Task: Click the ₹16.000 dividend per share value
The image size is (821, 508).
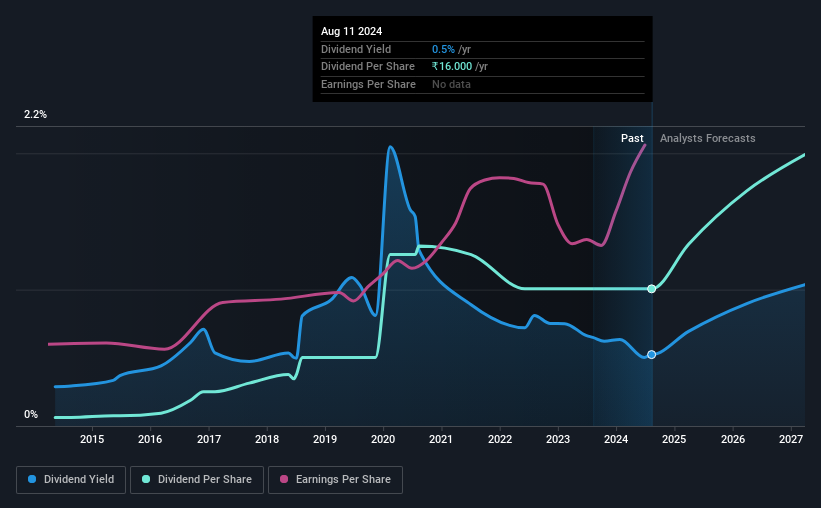Action: coord(452,67)
